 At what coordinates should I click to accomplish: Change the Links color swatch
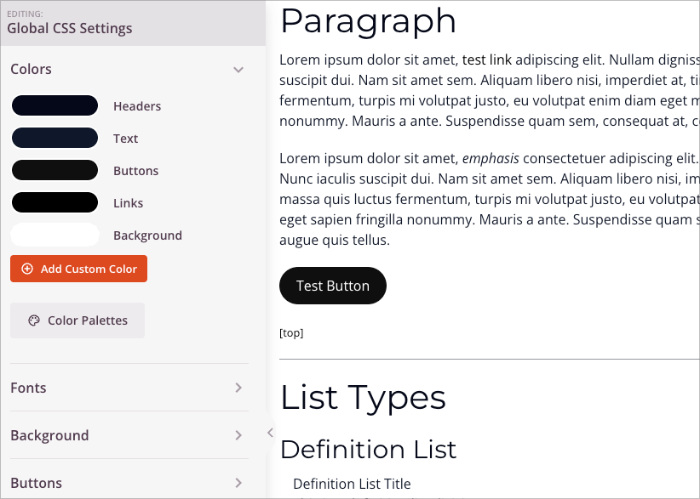pos(55,203)
